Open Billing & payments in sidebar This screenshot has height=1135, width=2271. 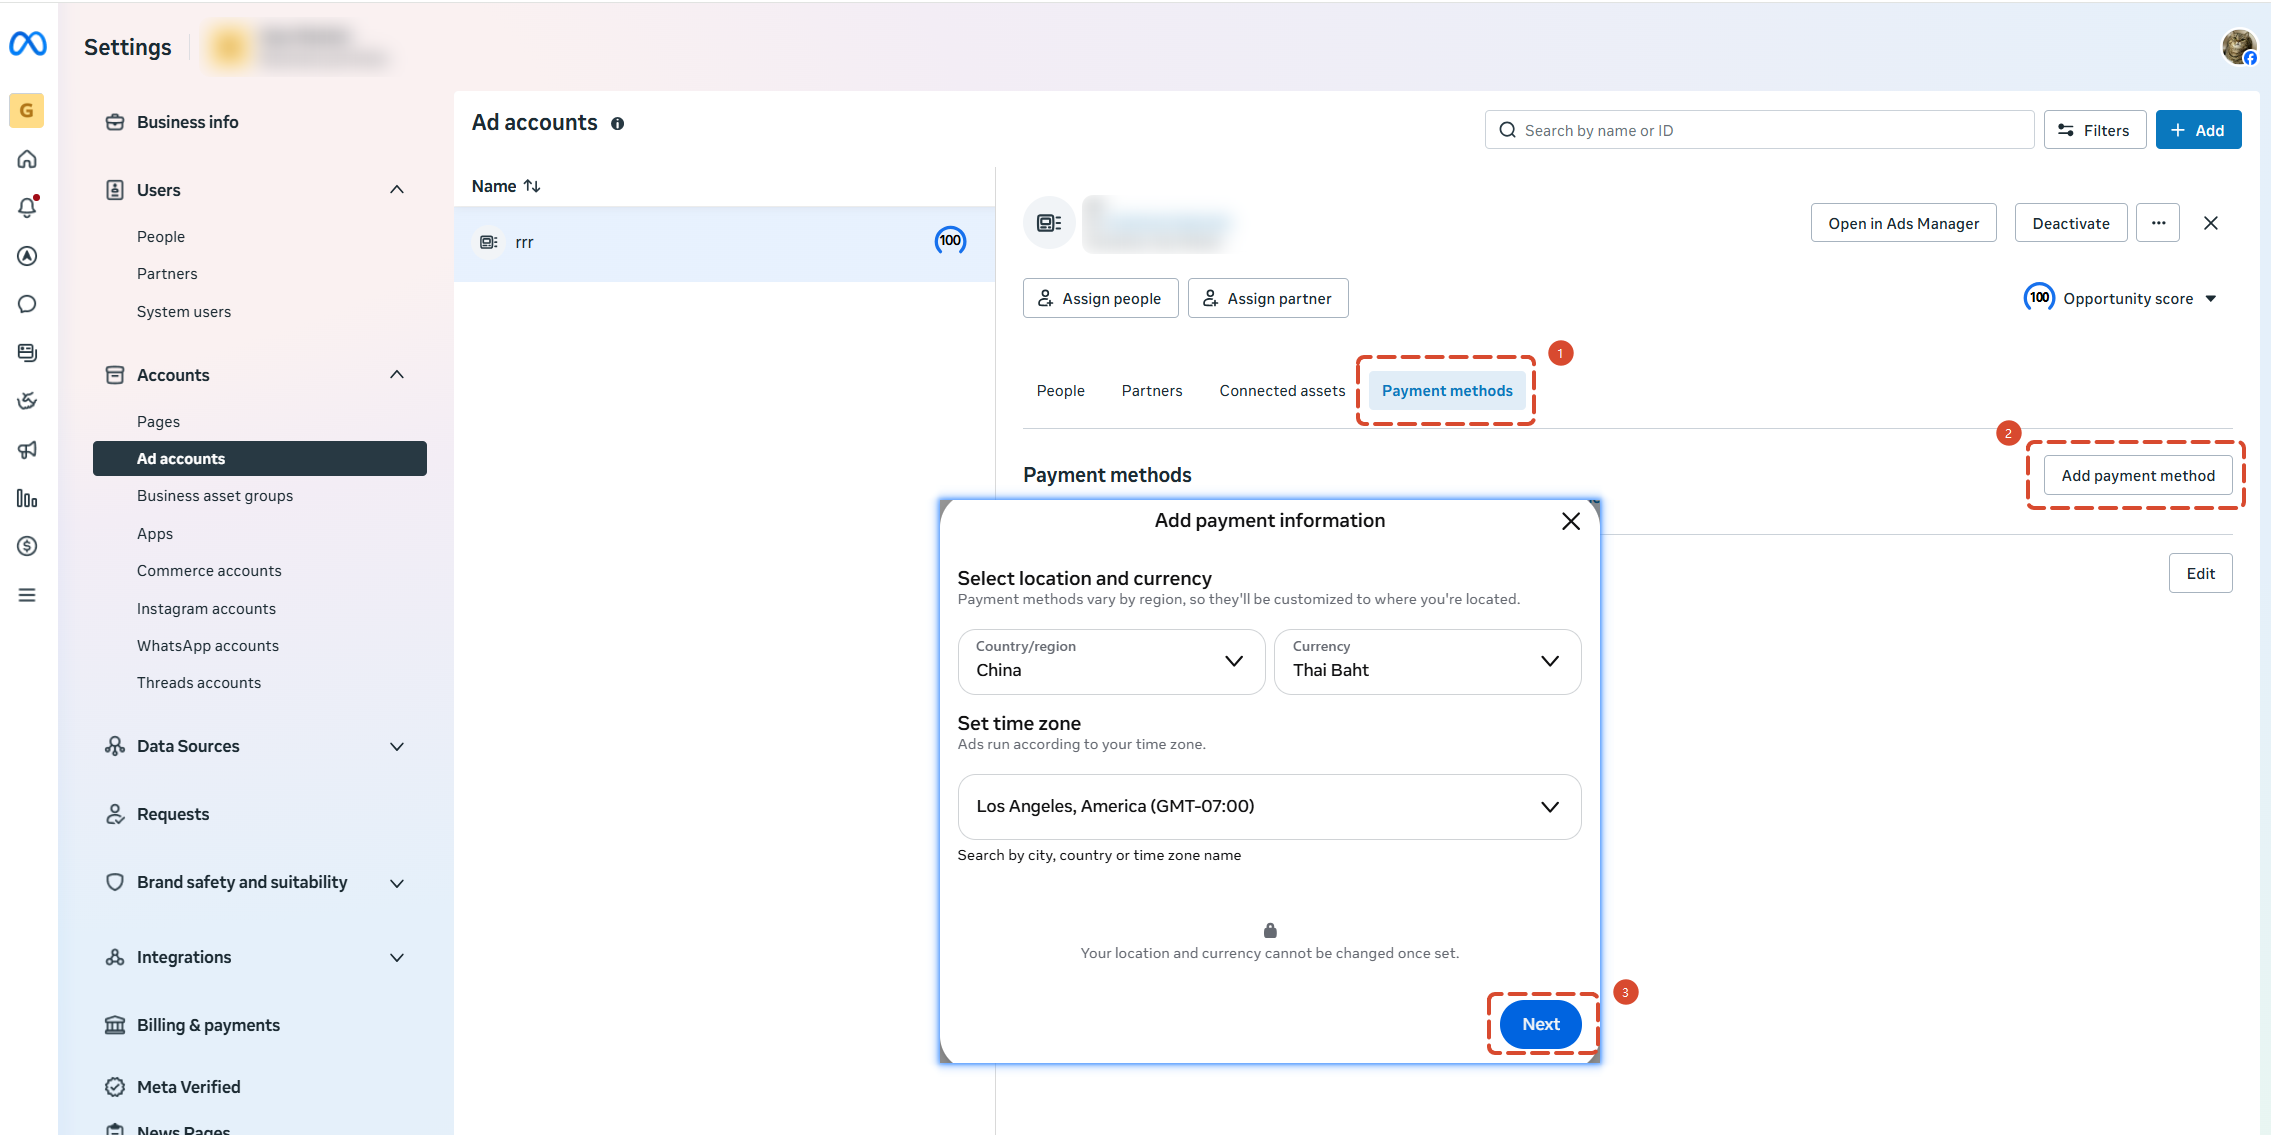pyautogui.click(x=208, y=1025)
